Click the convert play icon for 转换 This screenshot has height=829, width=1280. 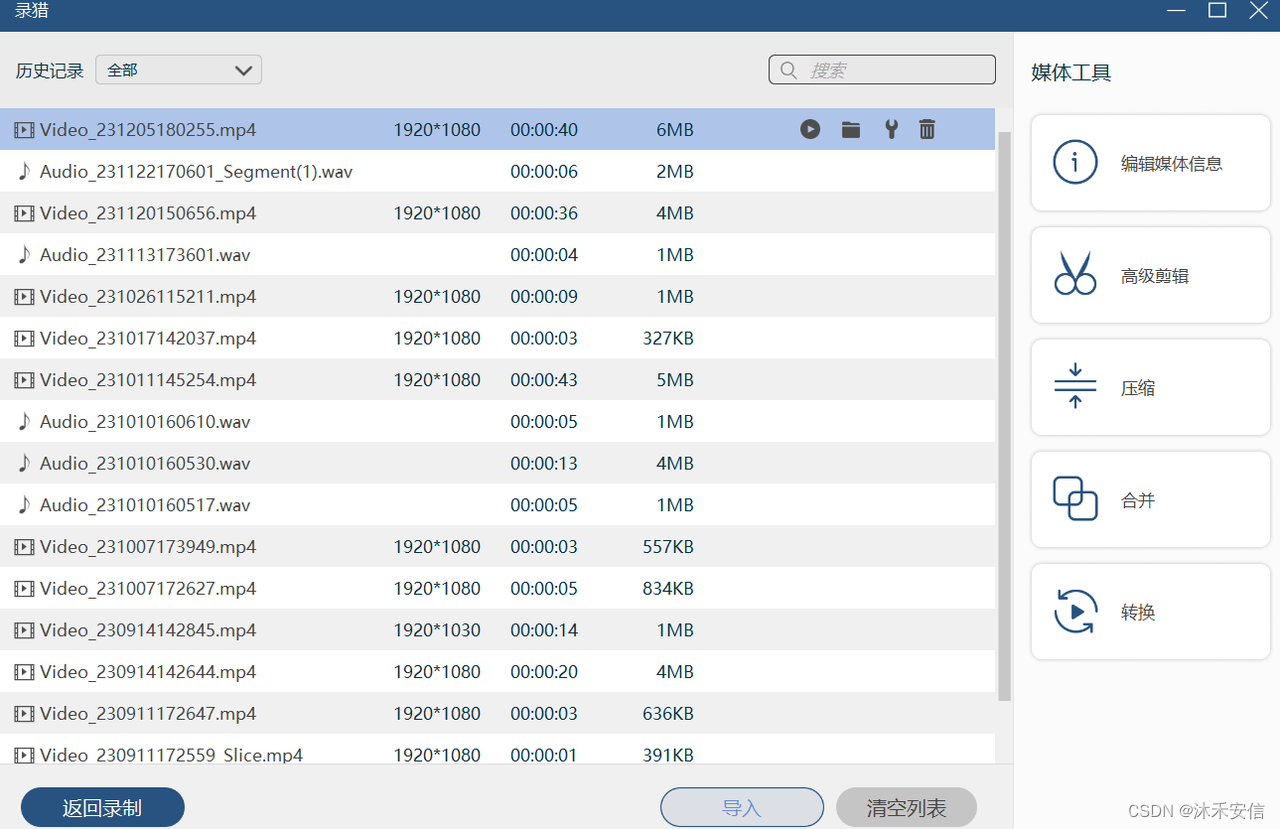1075,611
